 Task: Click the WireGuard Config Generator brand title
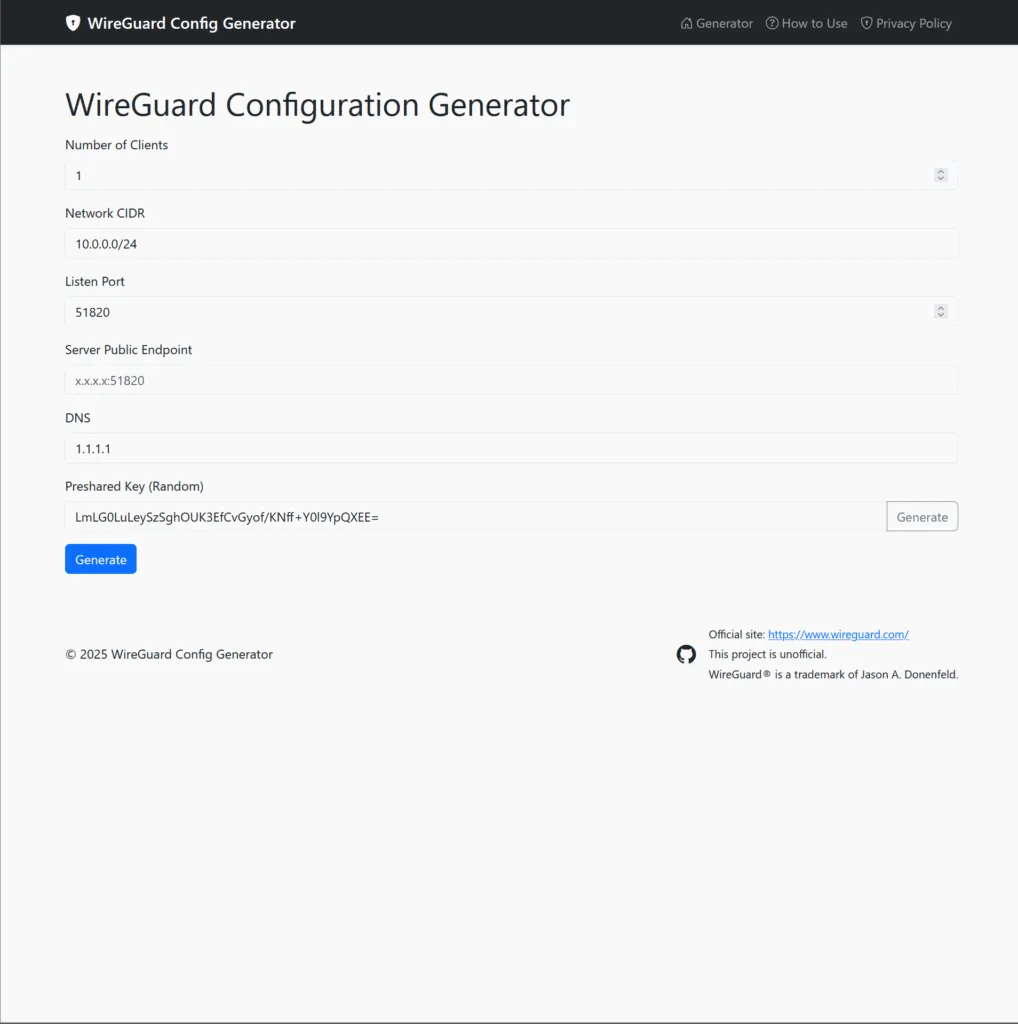[x=191, y=24]
